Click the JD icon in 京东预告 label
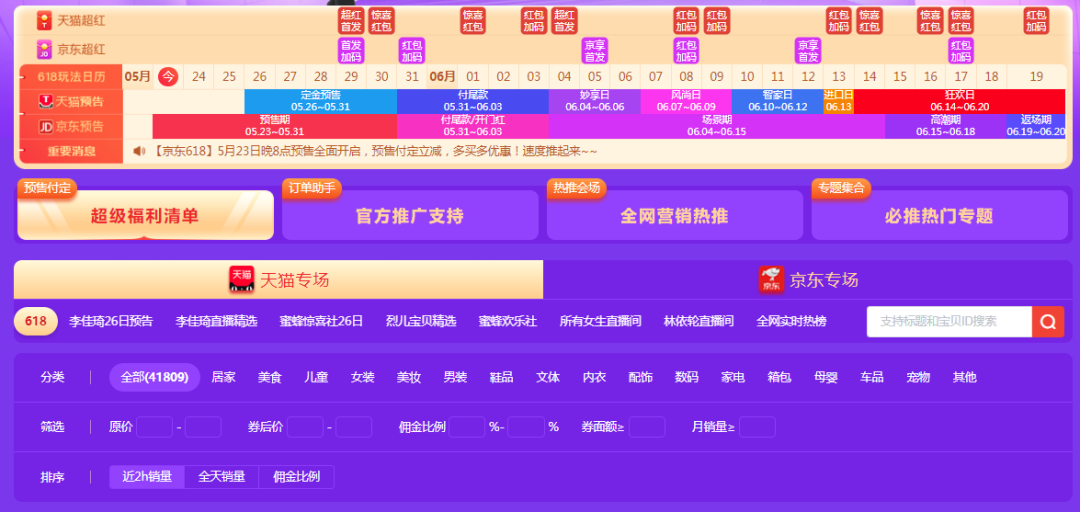 coord(45,126)
